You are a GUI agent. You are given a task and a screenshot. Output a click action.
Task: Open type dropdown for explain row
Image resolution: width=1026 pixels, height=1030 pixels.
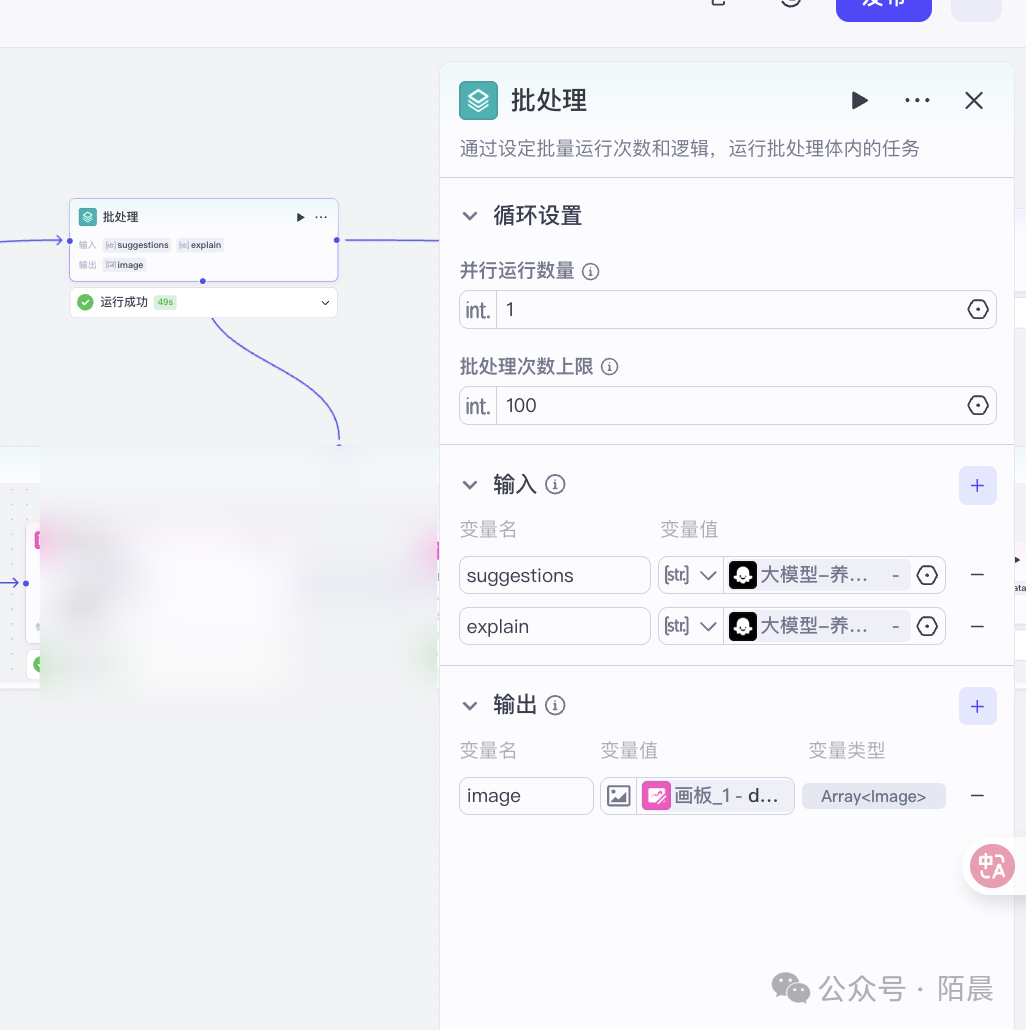(690, 626)
